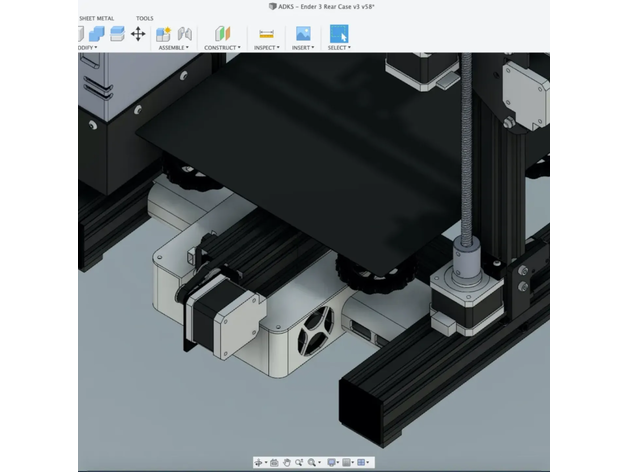628x472 pixels.
Task: Click the Look At camera icon
Action: [274, 463]
